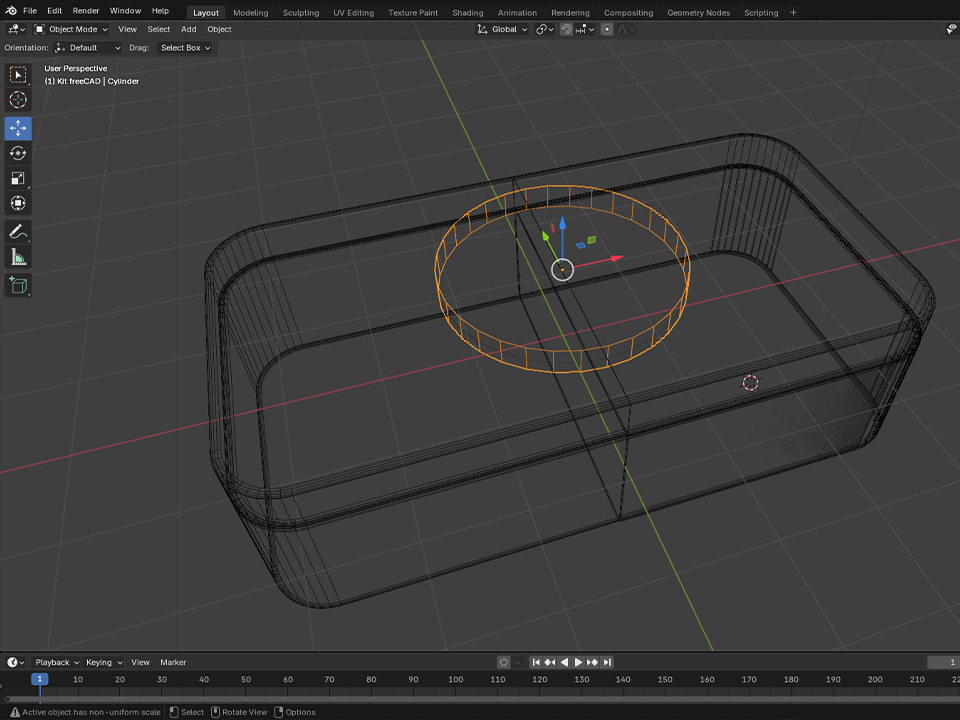Pick the Scale tool
The image size is (960, 720).
point(18,178)
